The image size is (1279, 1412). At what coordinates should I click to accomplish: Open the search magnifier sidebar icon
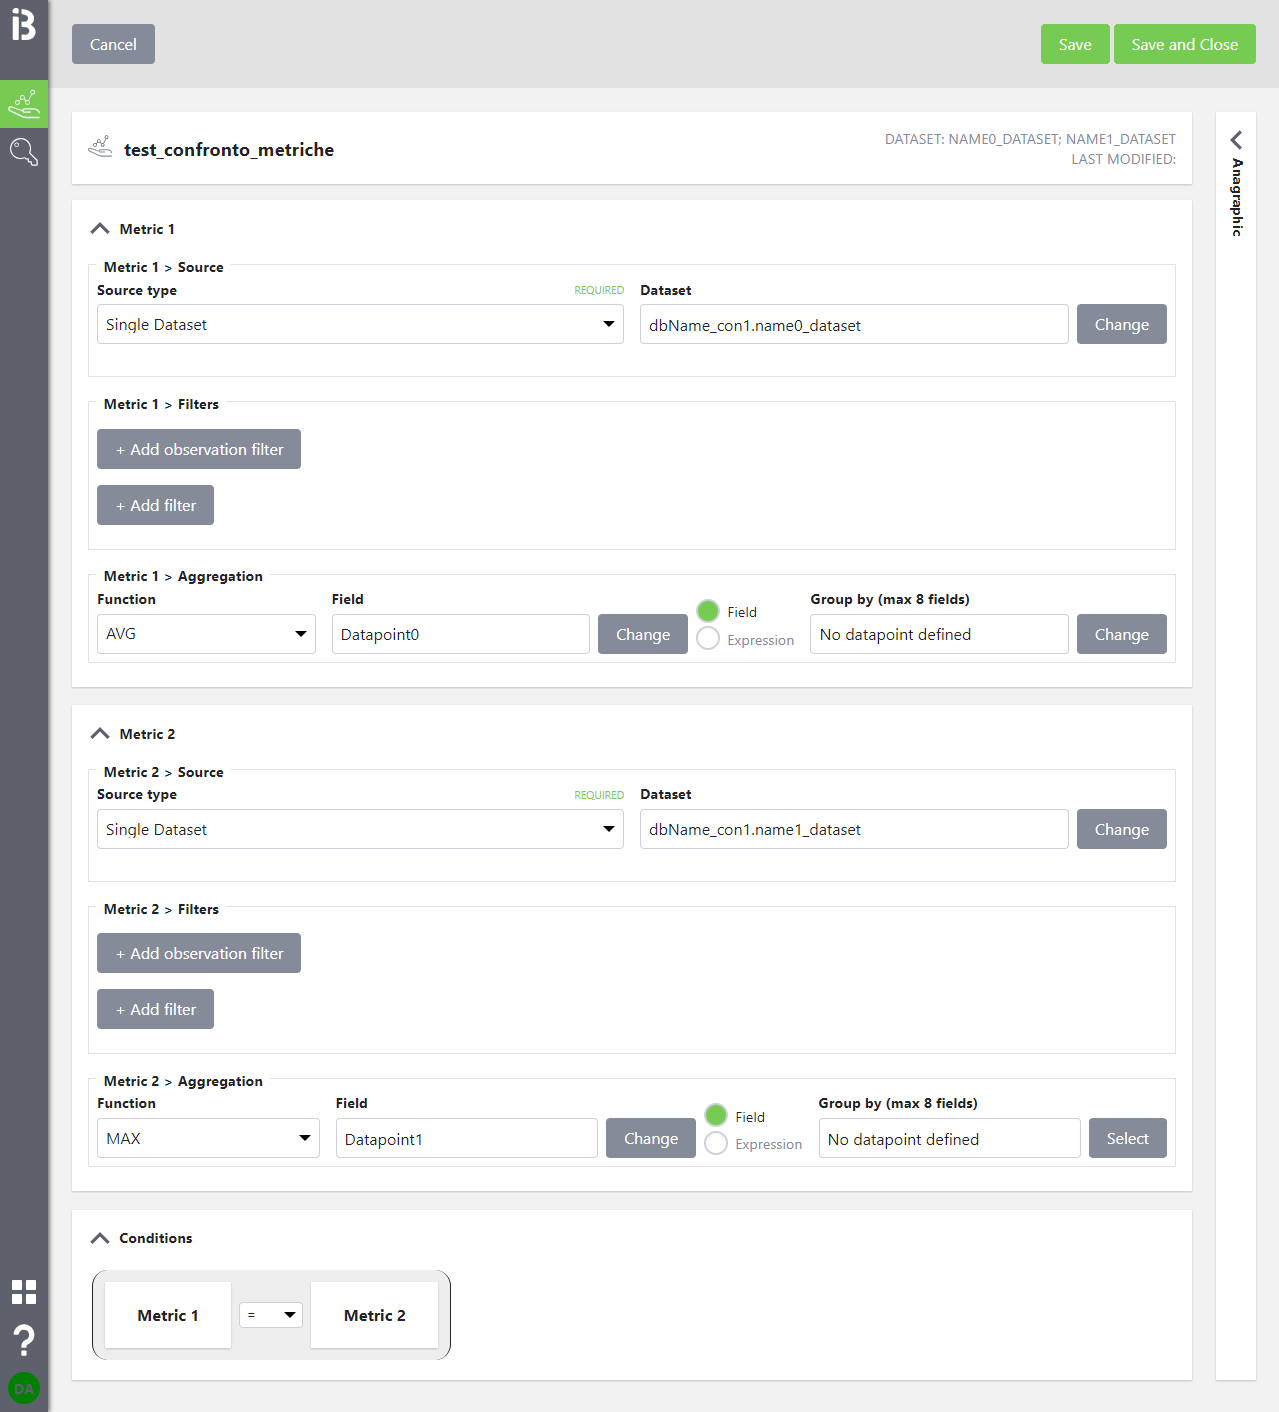[x=24, y=152]
